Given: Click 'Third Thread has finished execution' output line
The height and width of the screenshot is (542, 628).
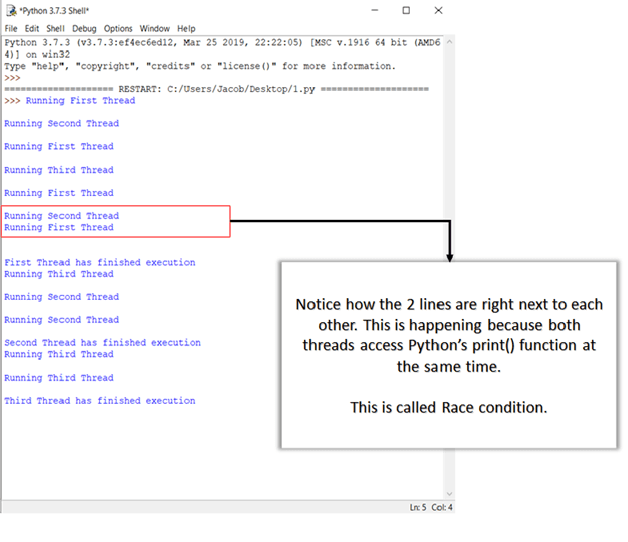Looking at the screenshot, I should point(100,401).
